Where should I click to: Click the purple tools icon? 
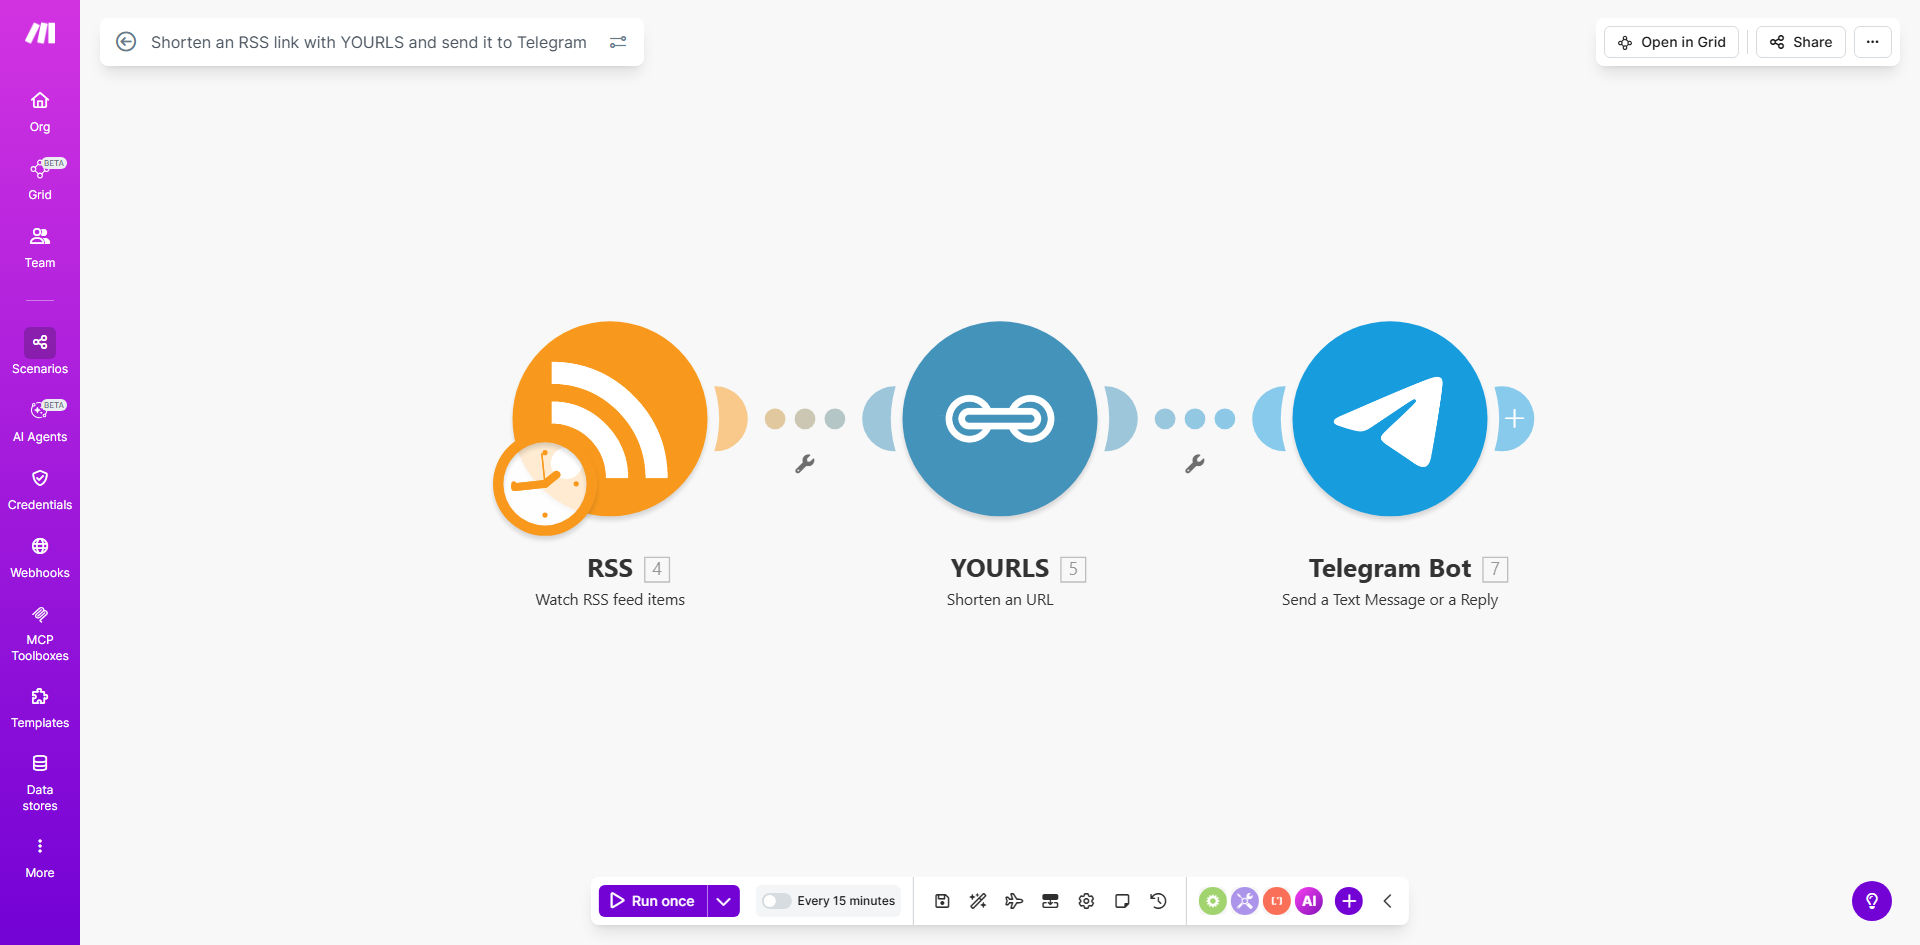coord(1244,901)
